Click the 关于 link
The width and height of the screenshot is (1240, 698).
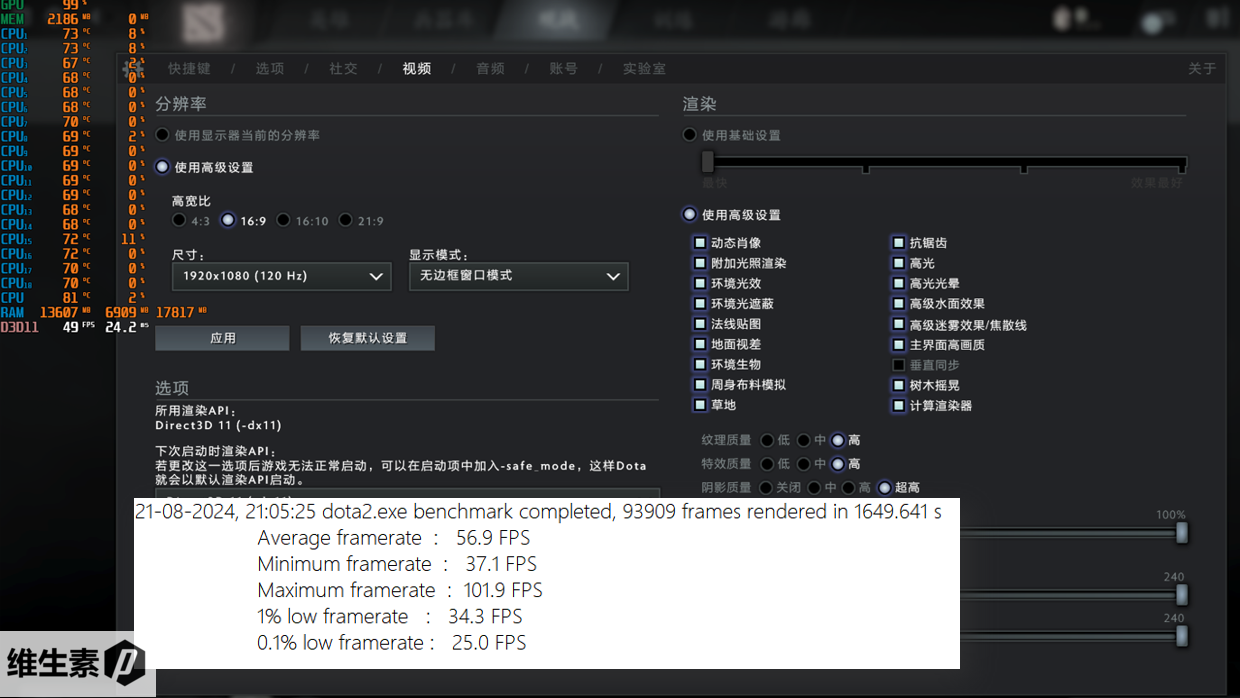[x=1201, y=69]
